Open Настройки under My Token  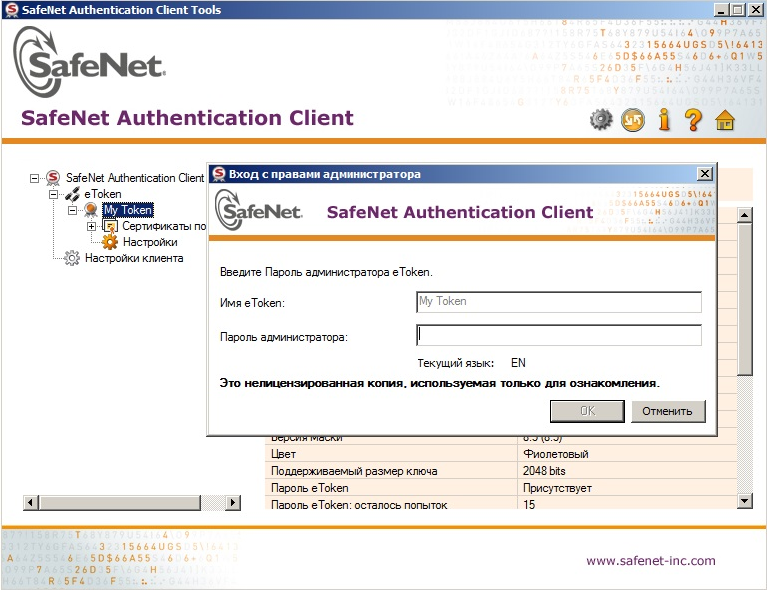150,242
